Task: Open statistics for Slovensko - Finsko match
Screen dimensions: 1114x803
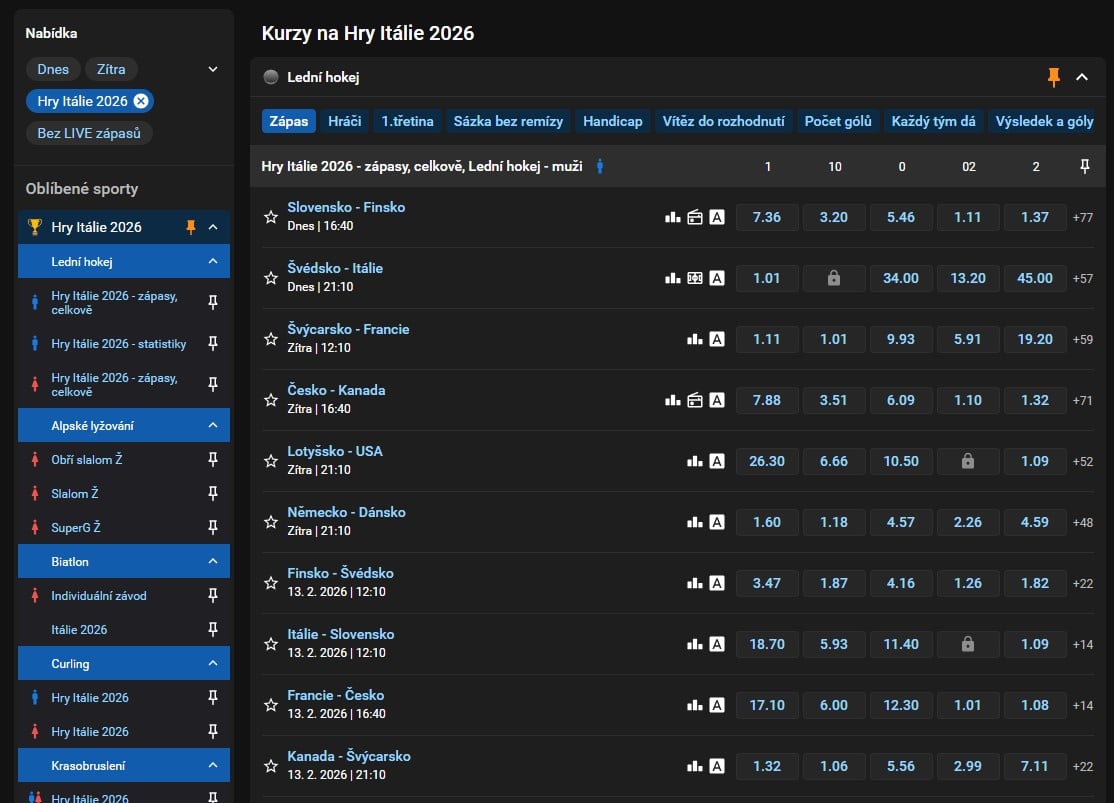Action: 672,217
